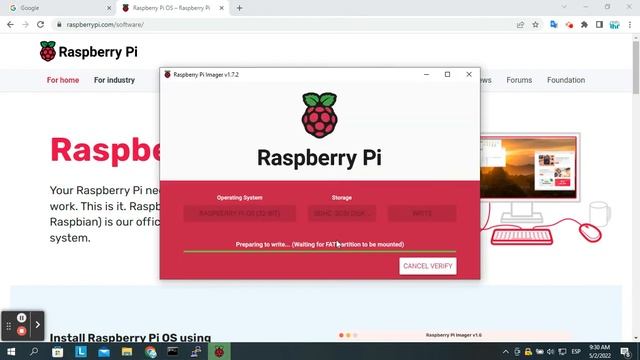The image size is (640, 360).
Task: Go back in the browser
Action: click(11, 24)
